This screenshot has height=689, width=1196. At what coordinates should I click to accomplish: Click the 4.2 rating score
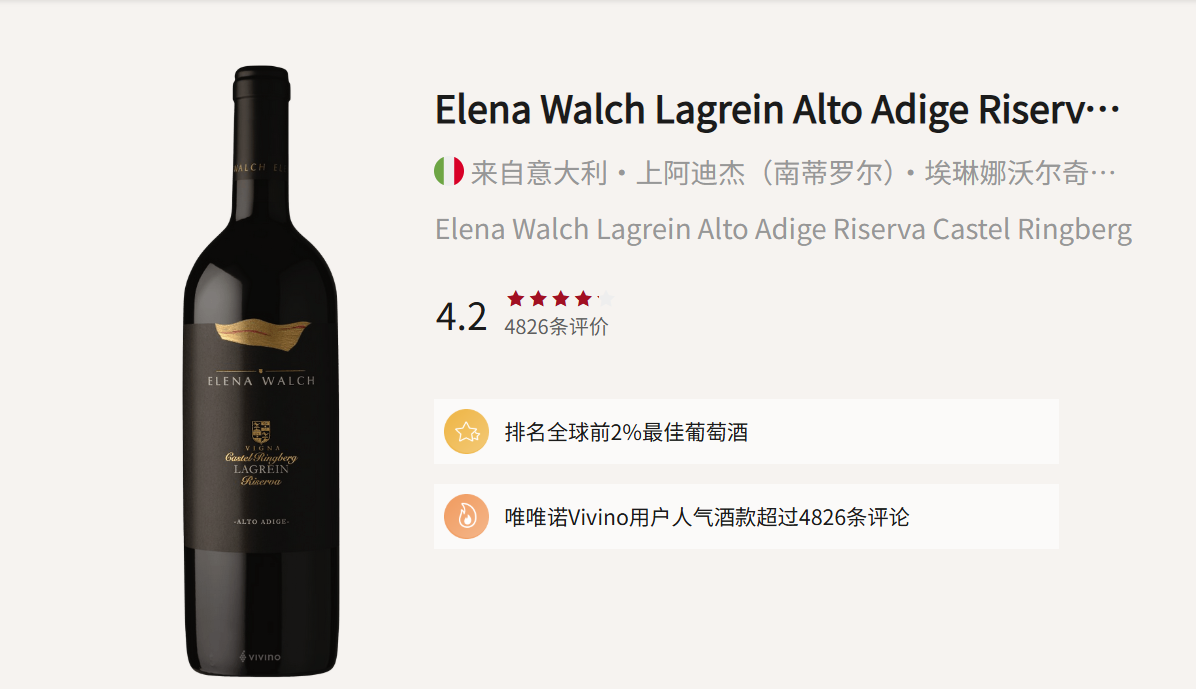[461, 316]
